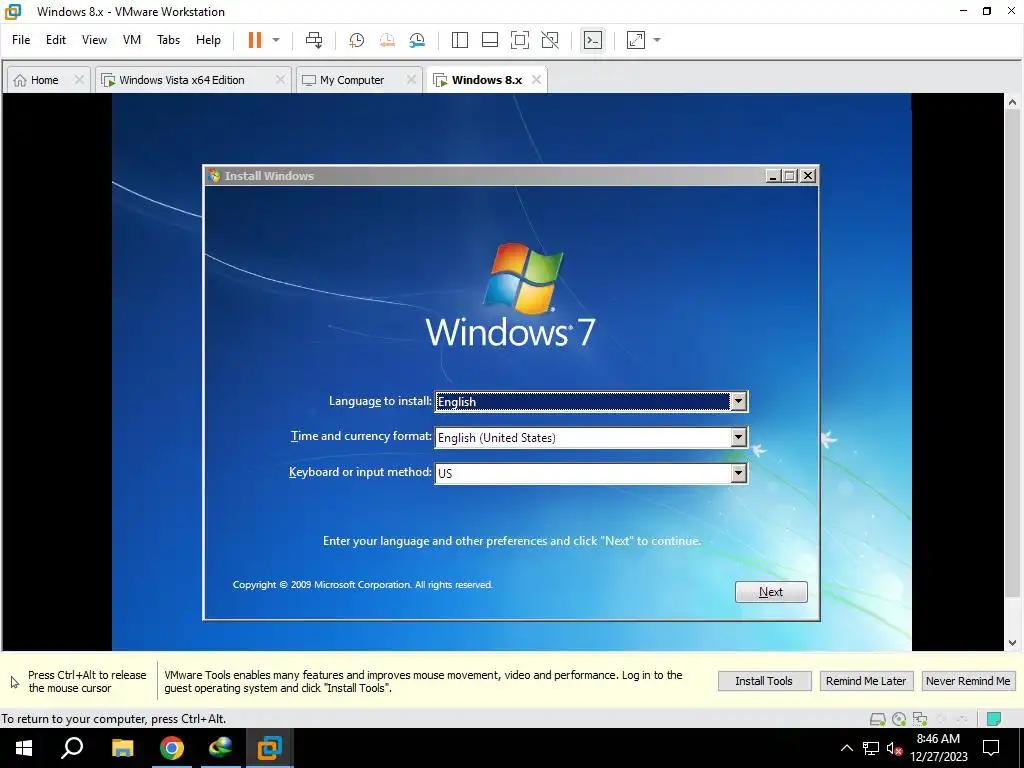Open the power options arrow beside Pause
1024x768 pixels.
coord(276,40)
